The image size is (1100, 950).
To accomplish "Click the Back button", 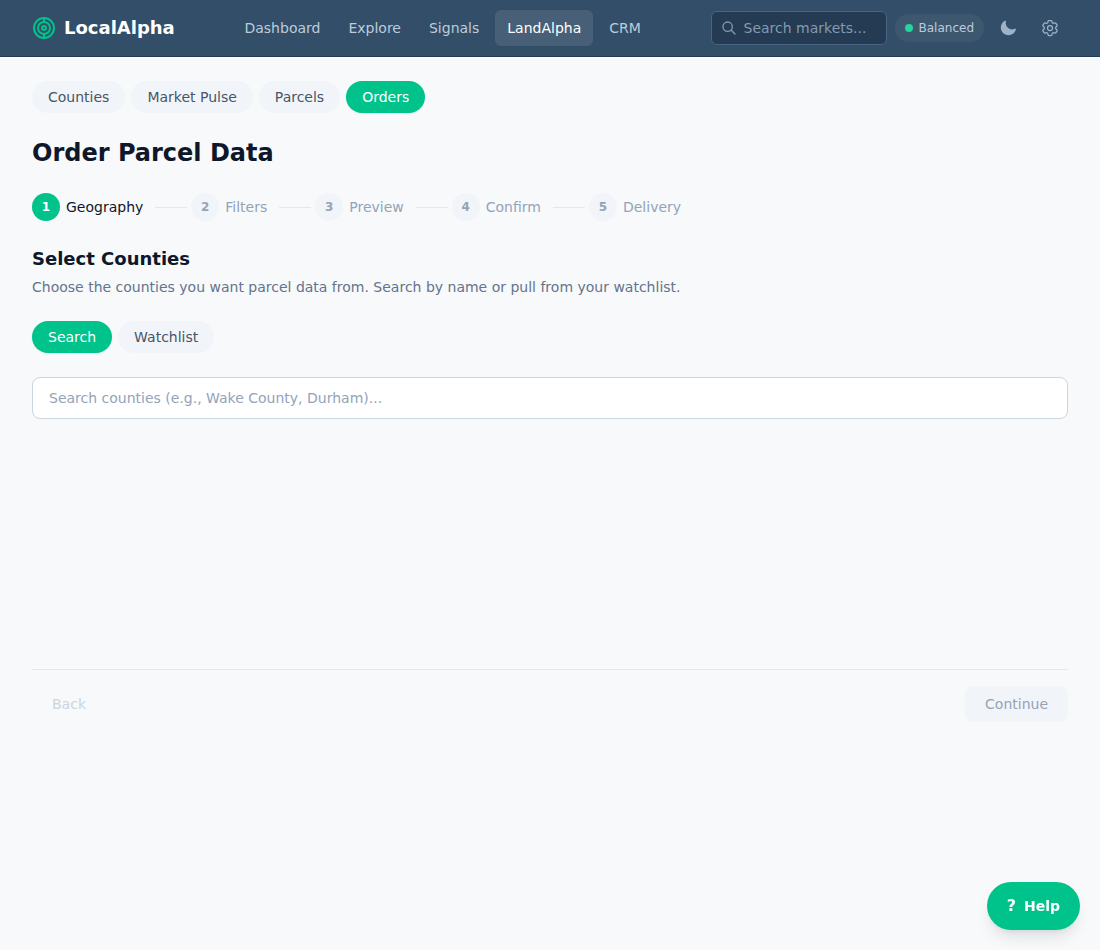I will [x=69, y=704].
